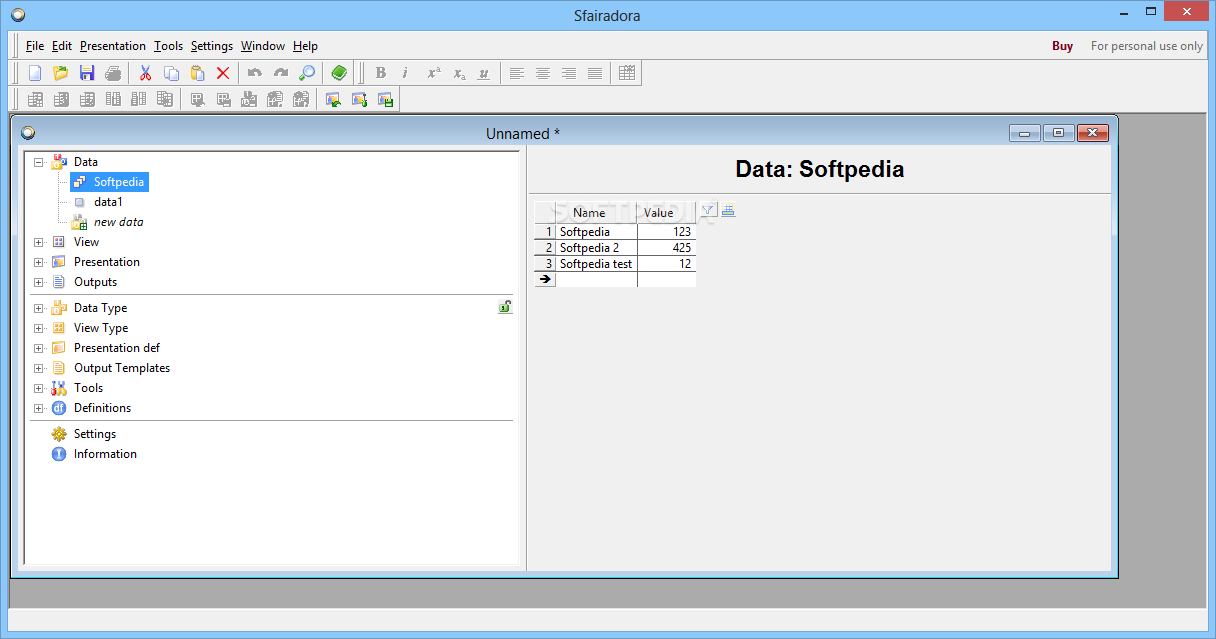This screenshot has width=1216, height=639.
Task: Click the Buy link
Action: click(1062, 46)
